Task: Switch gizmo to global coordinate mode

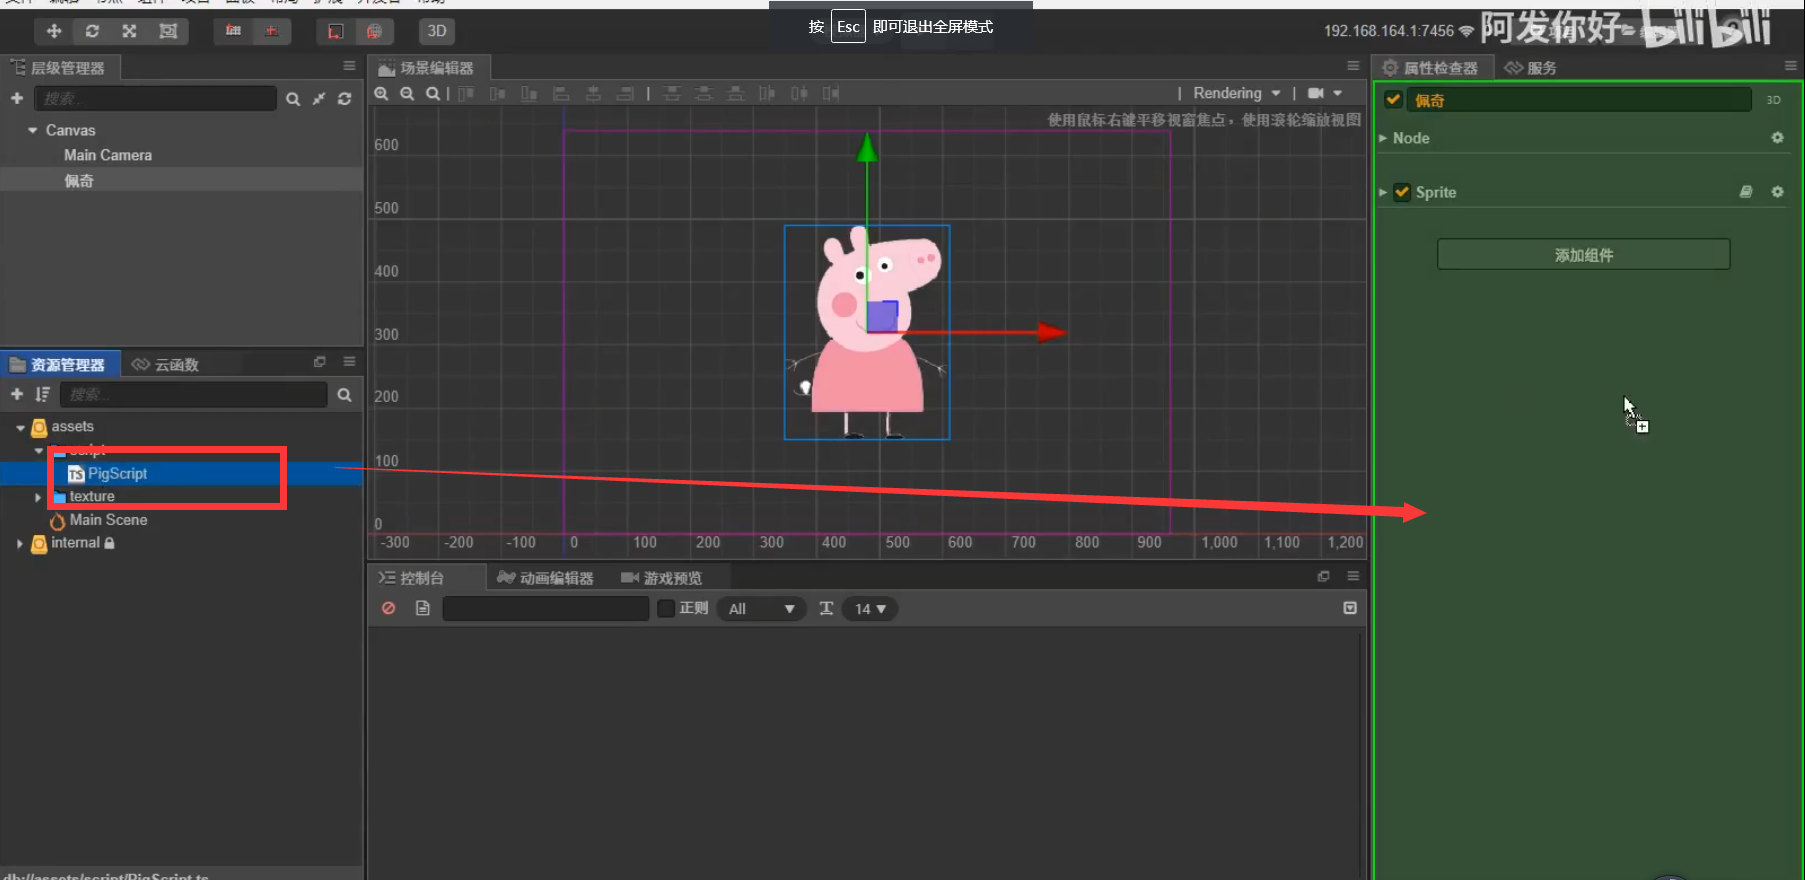Action: click(x=374, y=31)
